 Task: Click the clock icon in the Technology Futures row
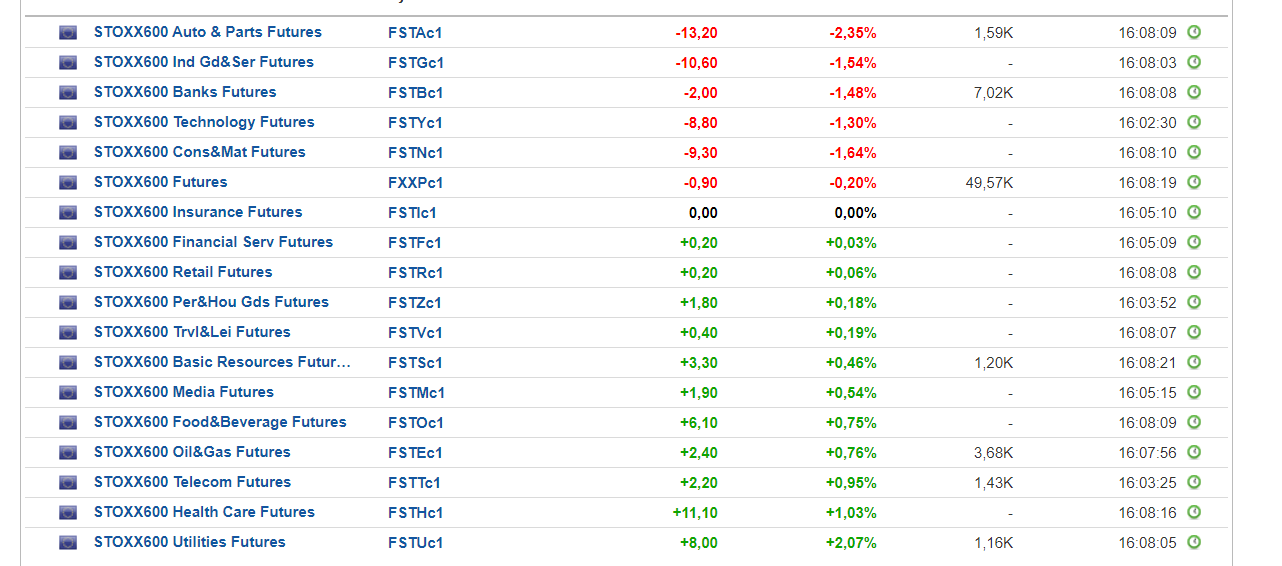pos(1194,122)
